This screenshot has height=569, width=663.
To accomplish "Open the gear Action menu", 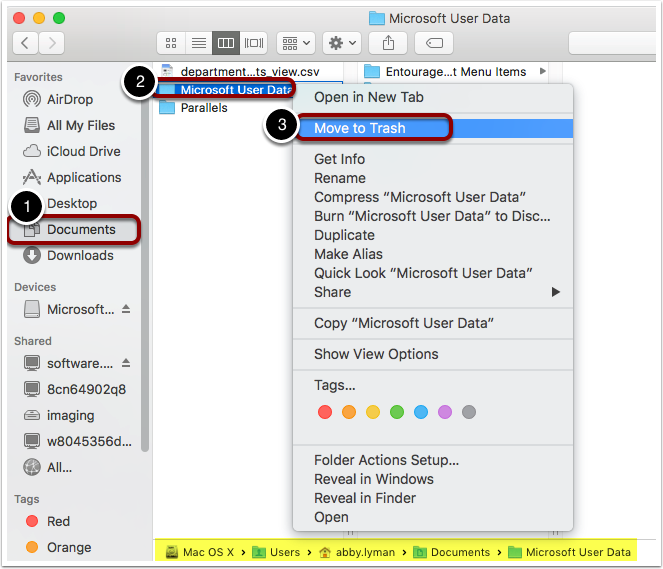I will (x=342, y=43).
